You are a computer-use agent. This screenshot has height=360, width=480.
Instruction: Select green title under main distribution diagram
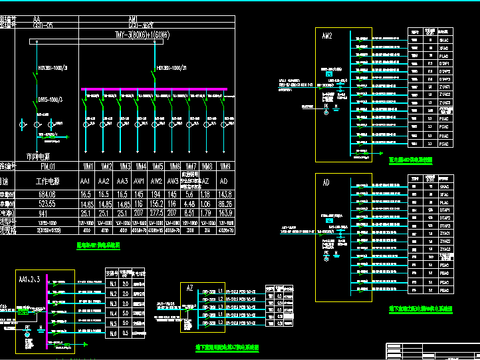point(98,246)
